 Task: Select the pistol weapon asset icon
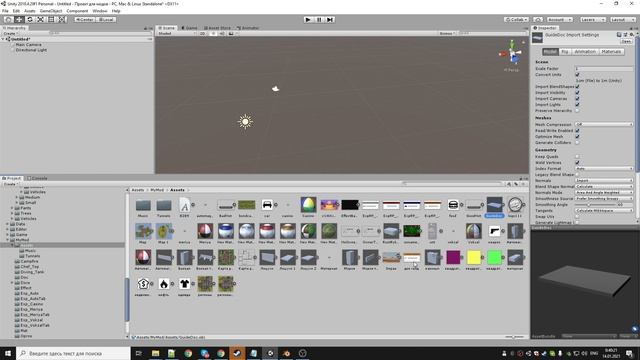coord(494,231)
